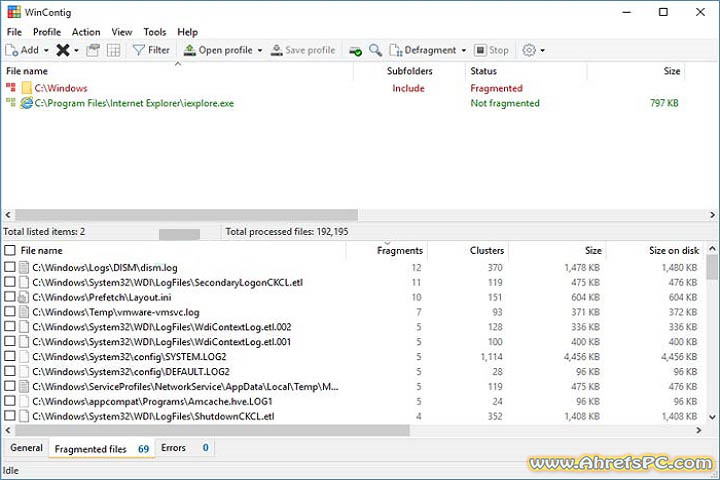The width and height of the screenshot is (720, 480).
Task: Click the dism.log file icon
Action: pyautogui.click(x=24, y=267)
